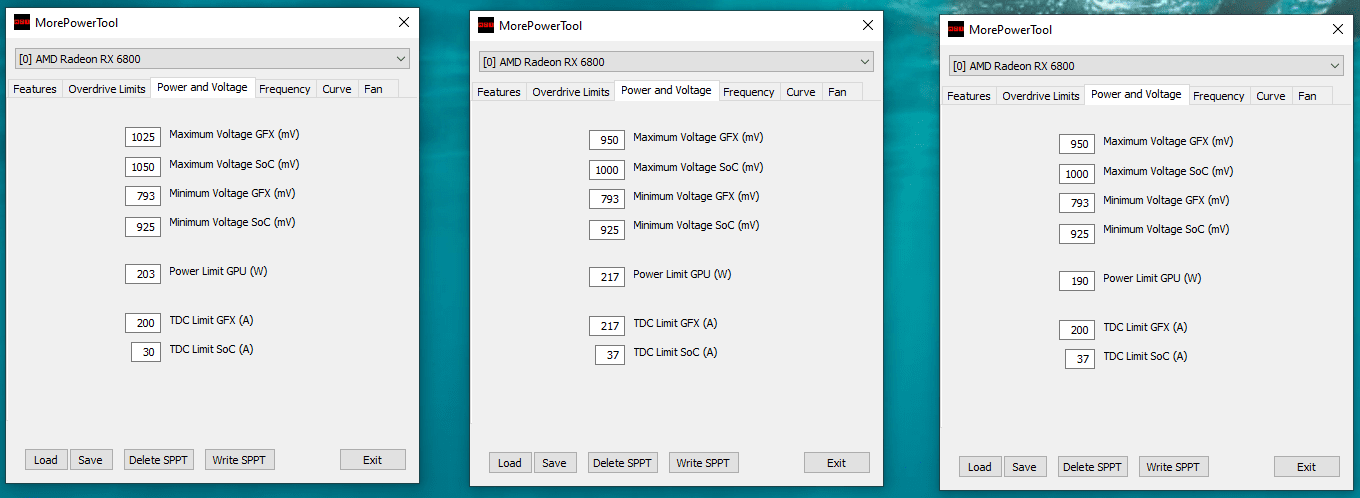1360x498 pixels.
Task: Click the MorePowerTool app icon in middle window
Action: coord(486,25)
